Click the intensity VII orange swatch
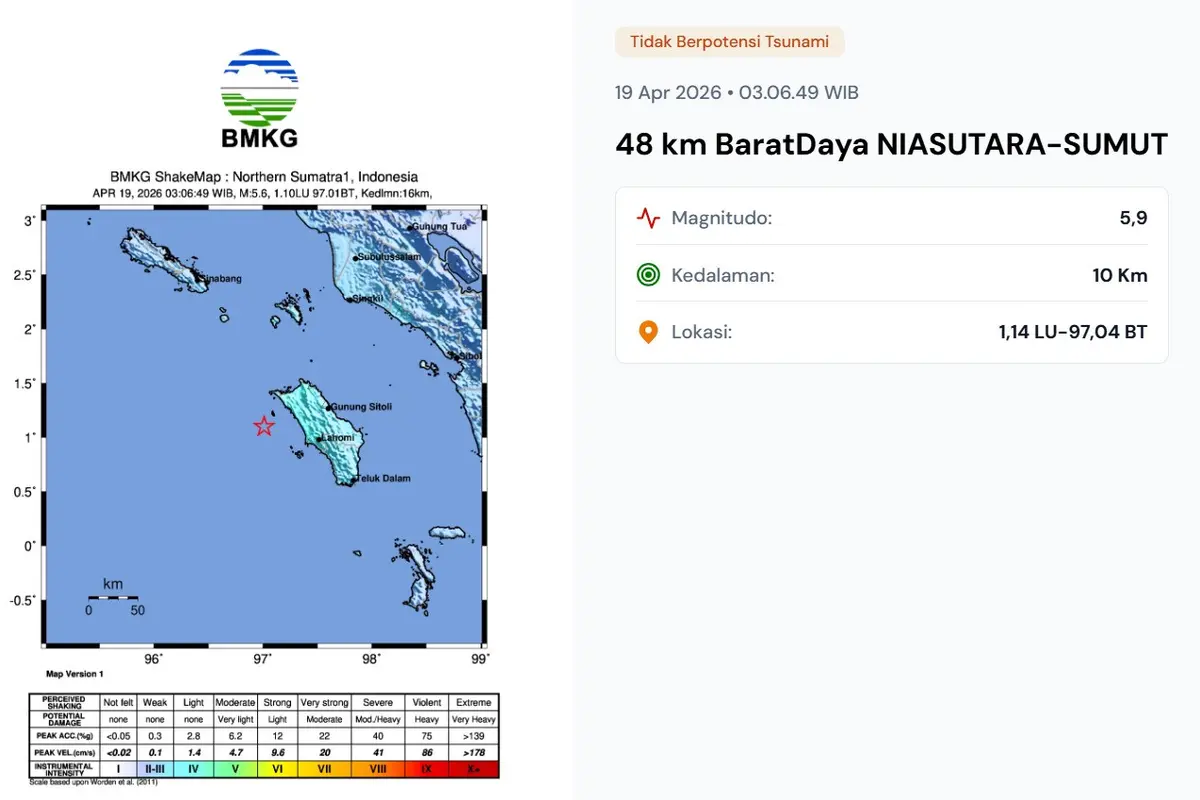1200x800 pixels. coord(324,769)
